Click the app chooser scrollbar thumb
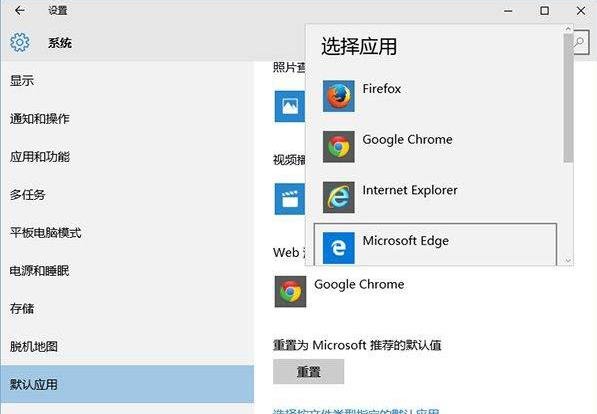 click(x=568, y=98)
